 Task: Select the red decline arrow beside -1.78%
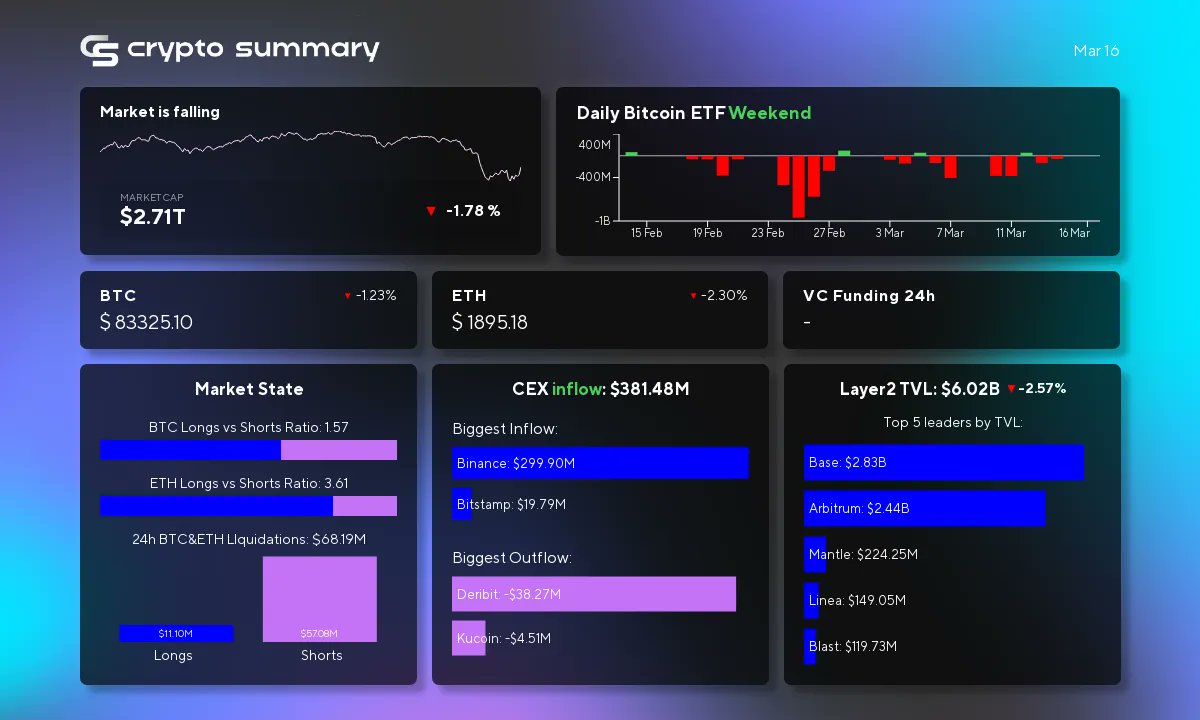pyautogui.click(x=431, y=211)
